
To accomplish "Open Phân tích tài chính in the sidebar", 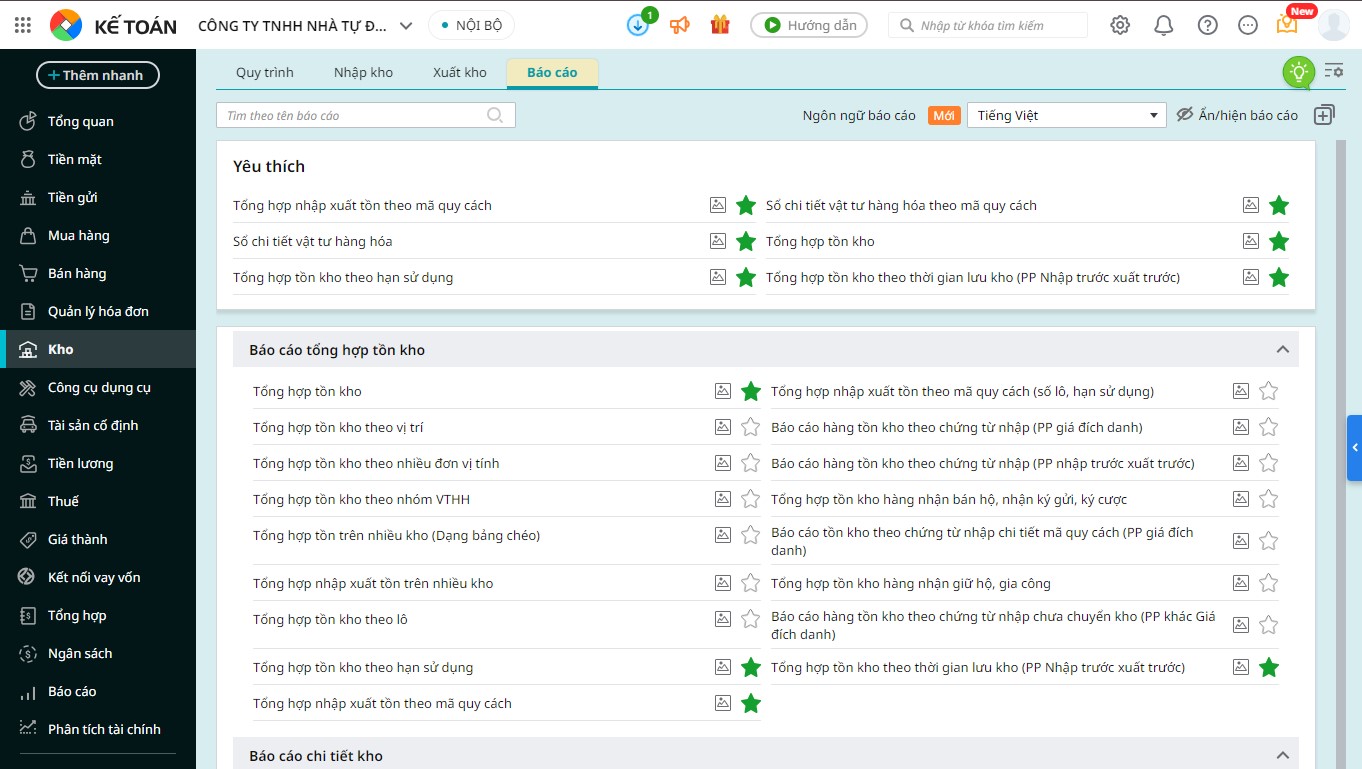I will [x=98, y=729].
